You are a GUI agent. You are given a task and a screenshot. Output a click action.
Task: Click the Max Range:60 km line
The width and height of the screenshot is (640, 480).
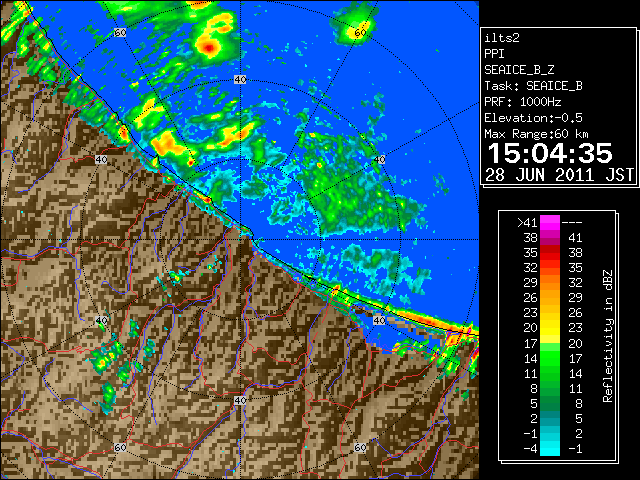coord(536,134)
